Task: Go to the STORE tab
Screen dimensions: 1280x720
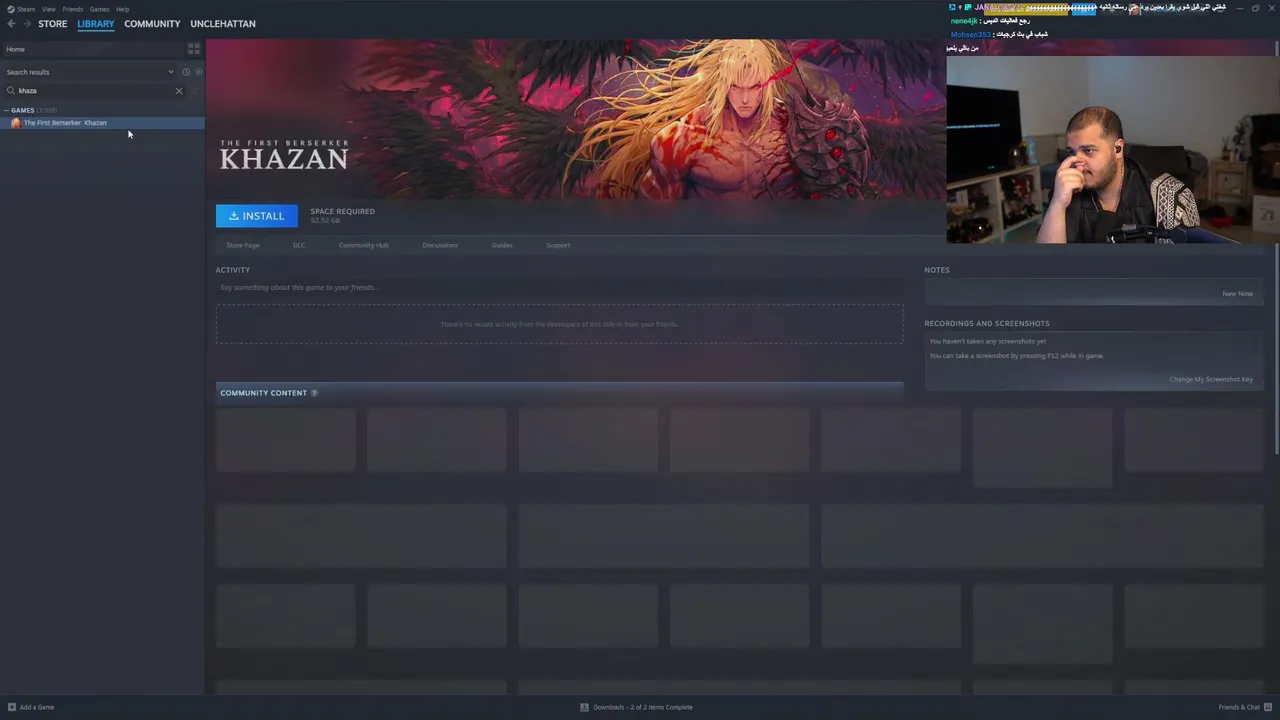Action: (x=53, y=24)
